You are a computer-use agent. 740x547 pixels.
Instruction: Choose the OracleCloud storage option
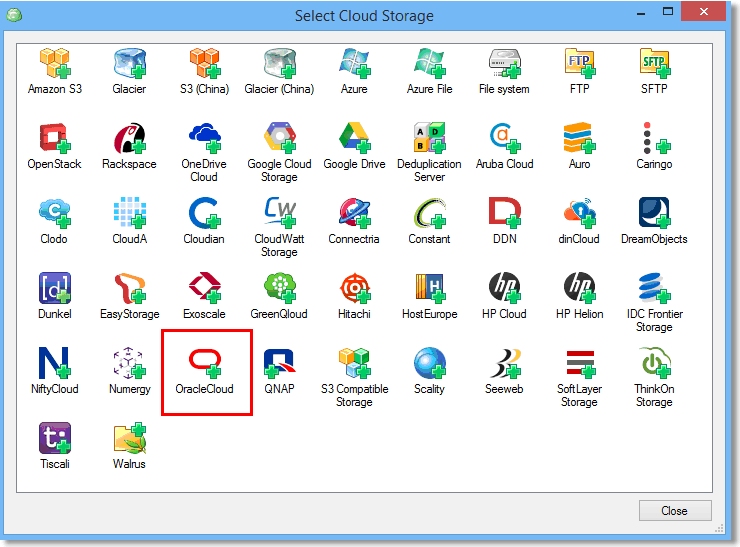205,363
